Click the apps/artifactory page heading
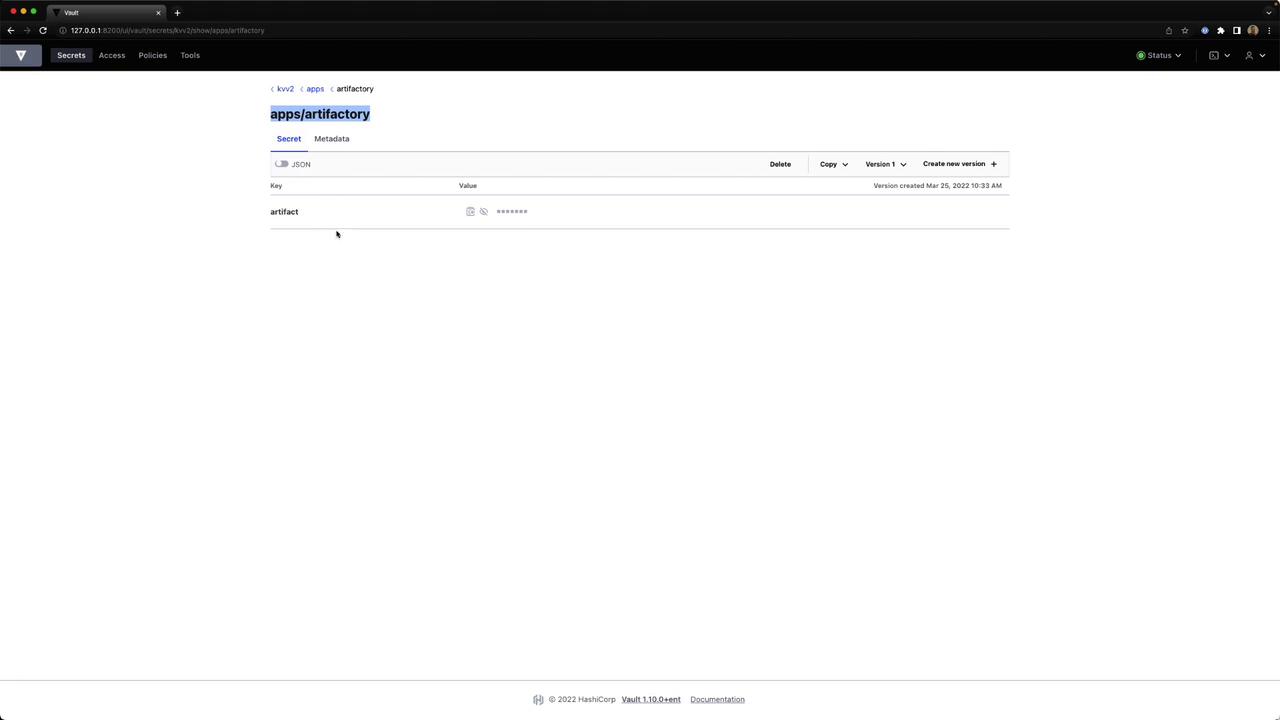Screen dimensions: 1280x720 click(320, 114)
